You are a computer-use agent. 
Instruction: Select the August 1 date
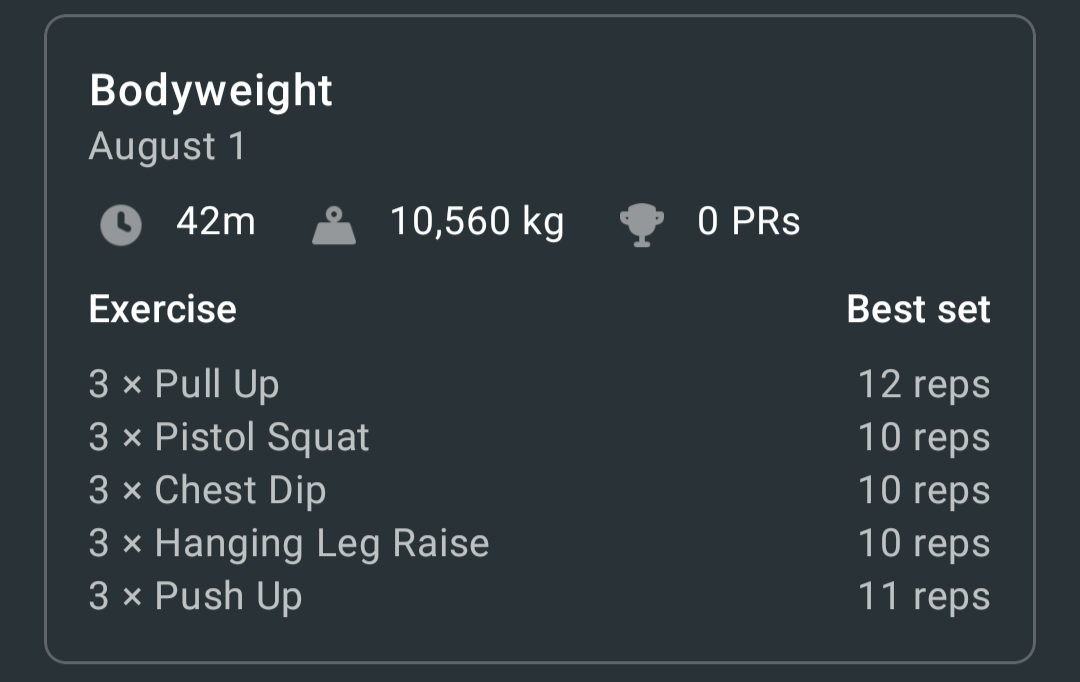coord(167,147)
